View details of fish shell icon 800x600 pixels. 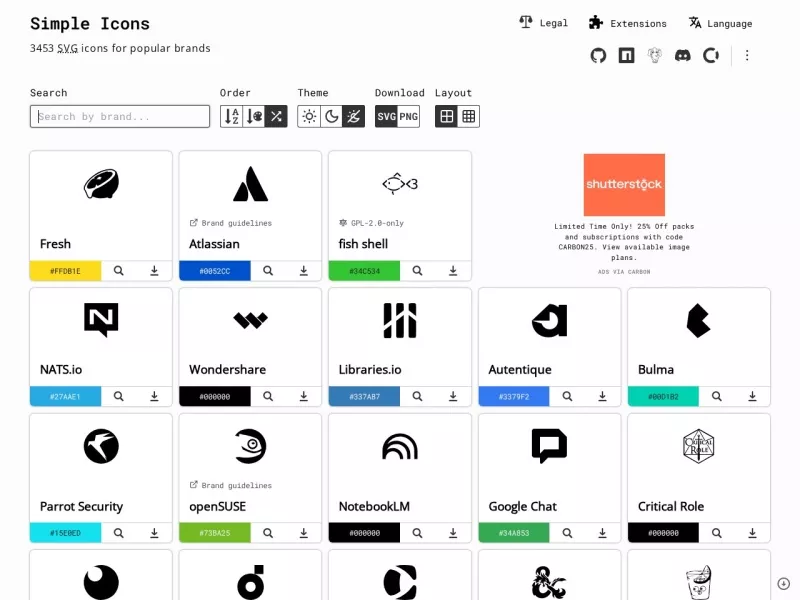tap(417, 271)
